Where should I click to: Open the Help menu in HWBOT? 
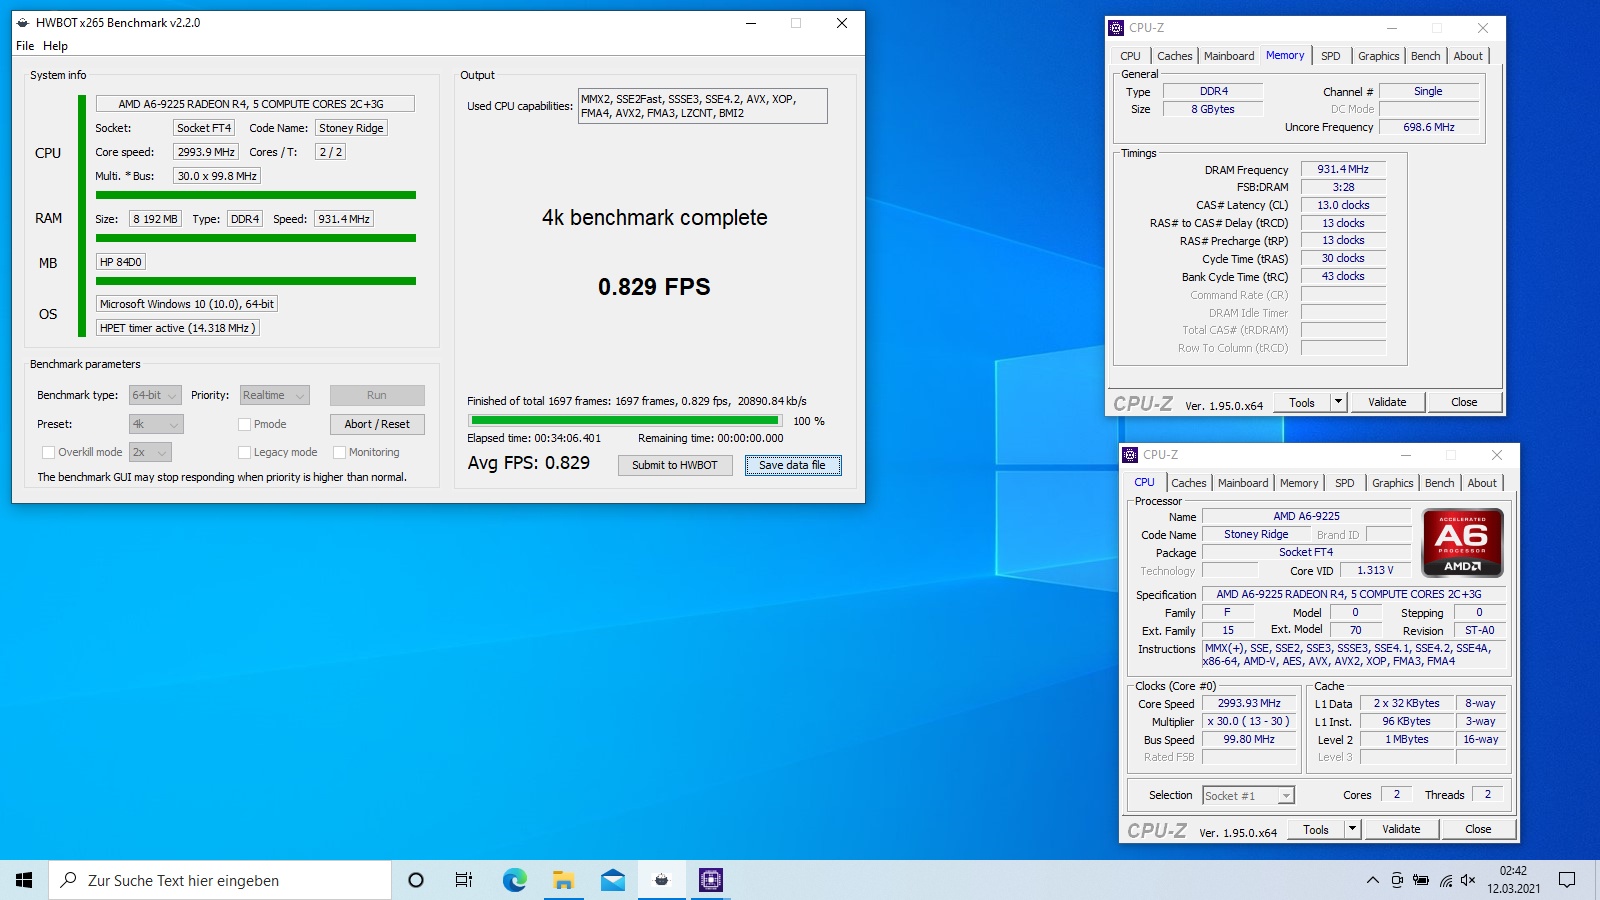pyautogui.click(x=55, y=46)
